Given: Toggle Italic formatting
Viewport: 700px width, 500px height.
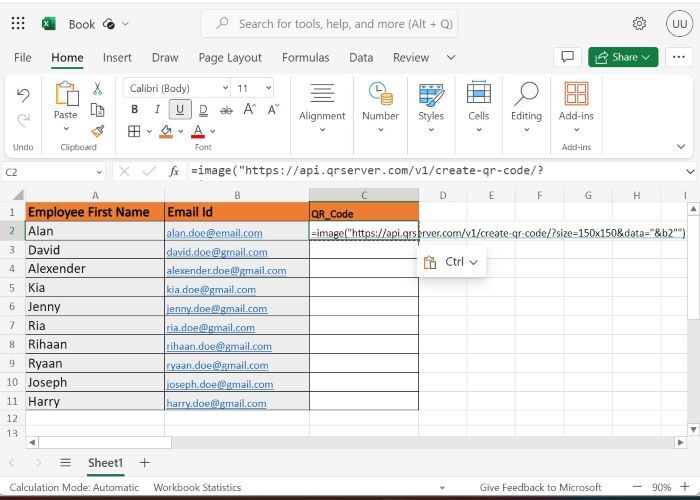Looking at the screenshot, I should coord(157,109).
